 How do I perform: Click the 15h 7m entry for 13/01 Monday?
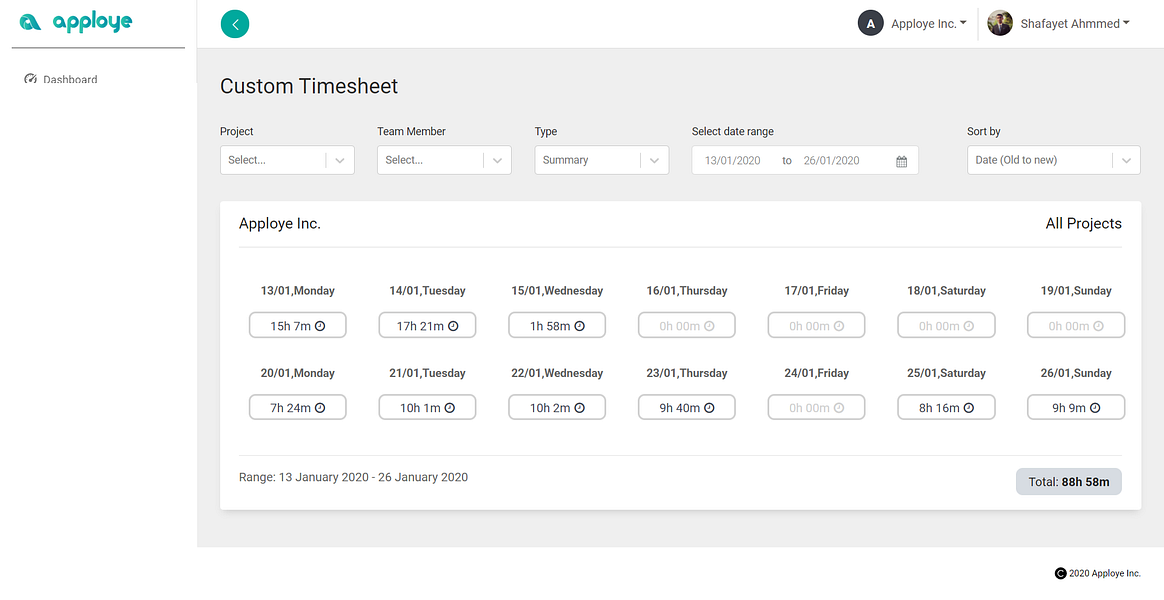click(298, 325)
